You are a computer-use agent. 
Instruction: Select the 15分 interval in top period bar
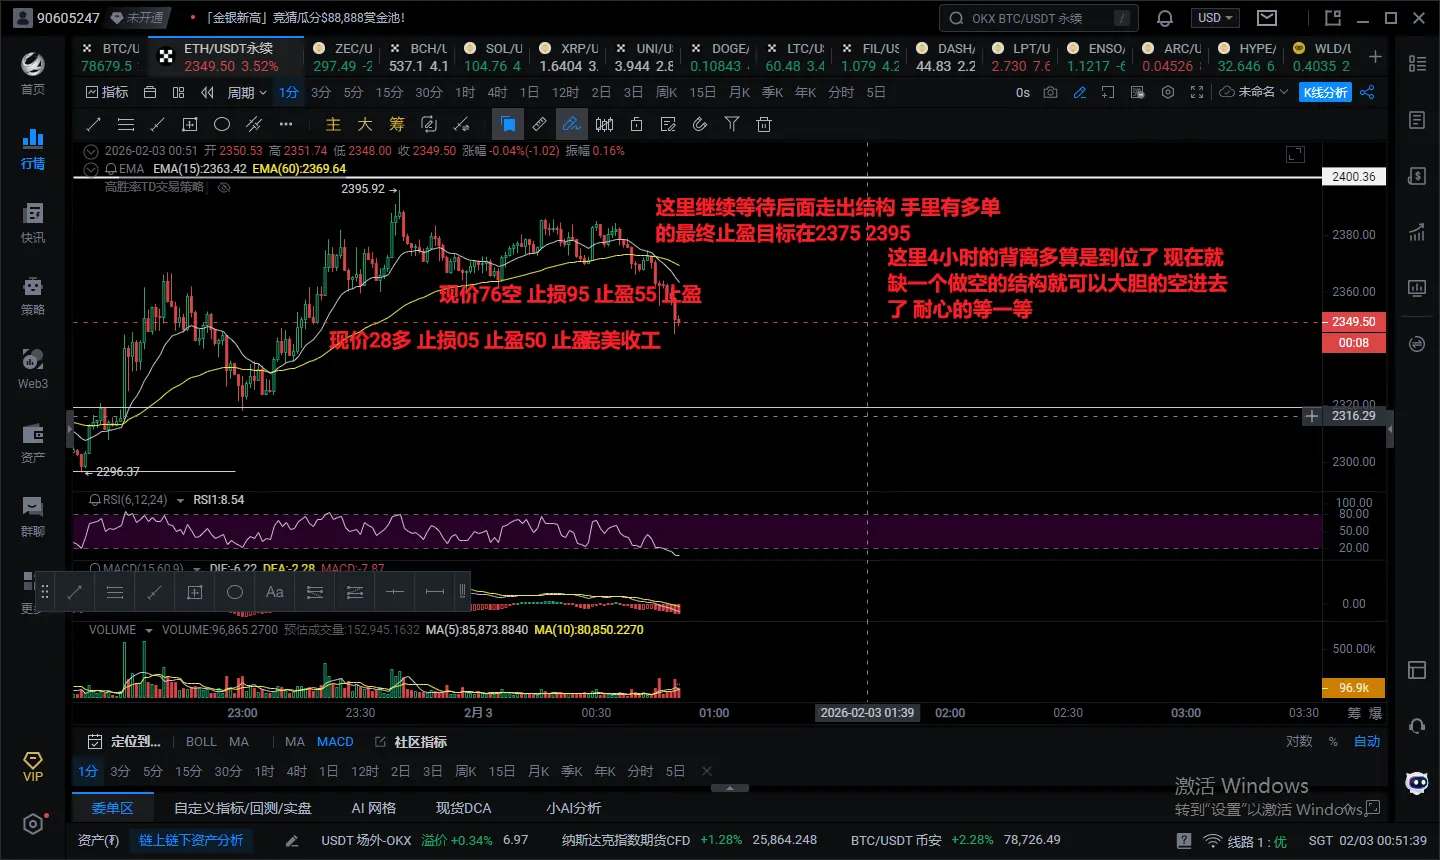tap(389, 92)
